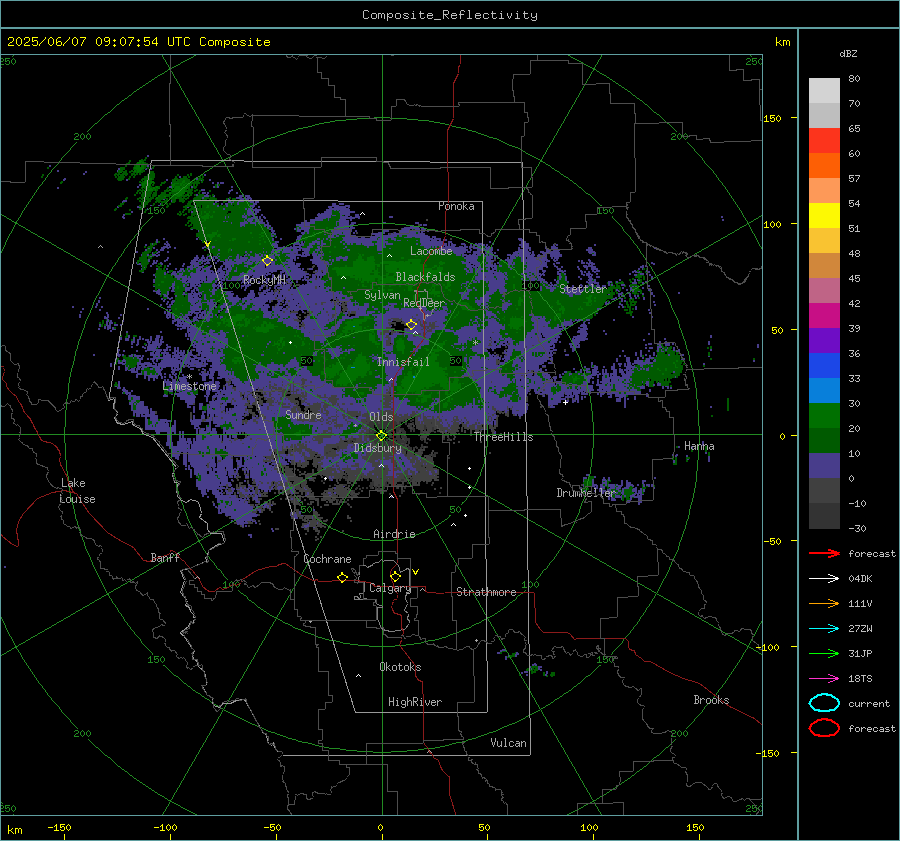The height and width of the screenshot is (841, 900).
Task: Click the ThreeHills city label
Action: 503,437
